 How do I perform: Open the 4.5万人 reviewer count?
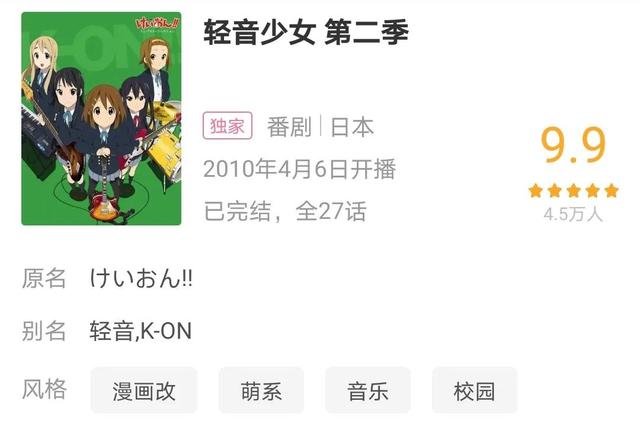pyautogui.click(x=573, y=214)
